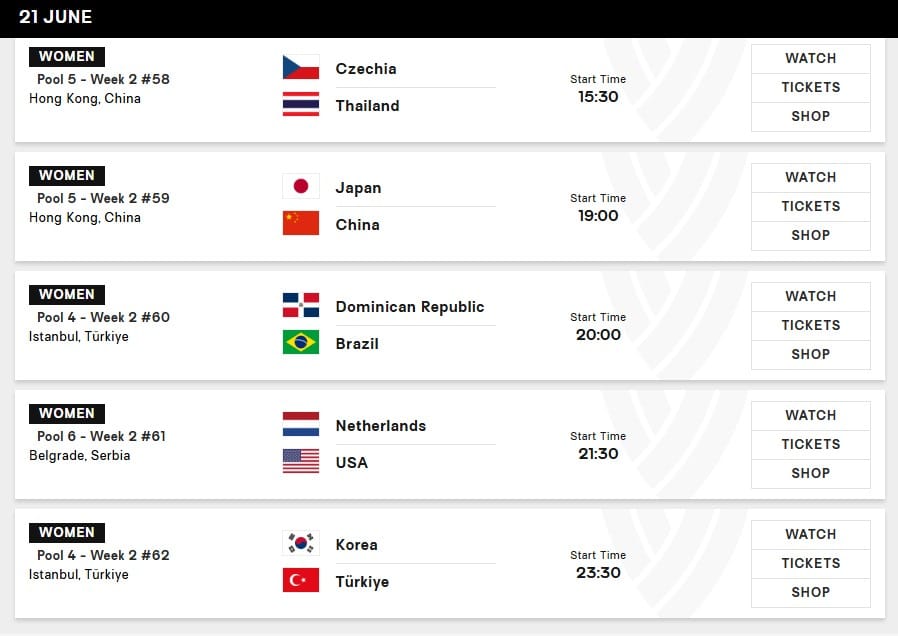Open the Pool 6 - Week 2 #61 match
The image size is (898, 636).
coord(101,436)
